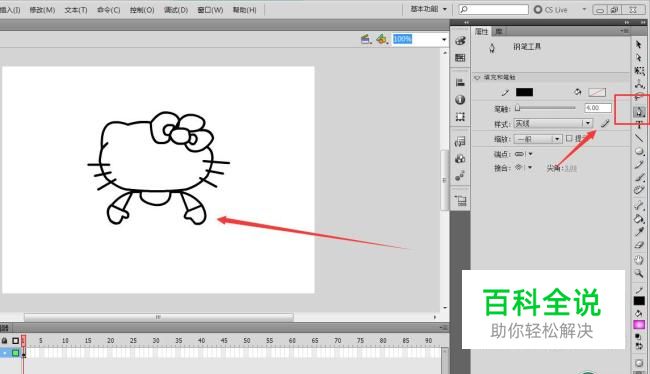The height and width of the screenshot is (374, 650).
Task: Select the Zoom magnifier tool
Action: (639, 273)
